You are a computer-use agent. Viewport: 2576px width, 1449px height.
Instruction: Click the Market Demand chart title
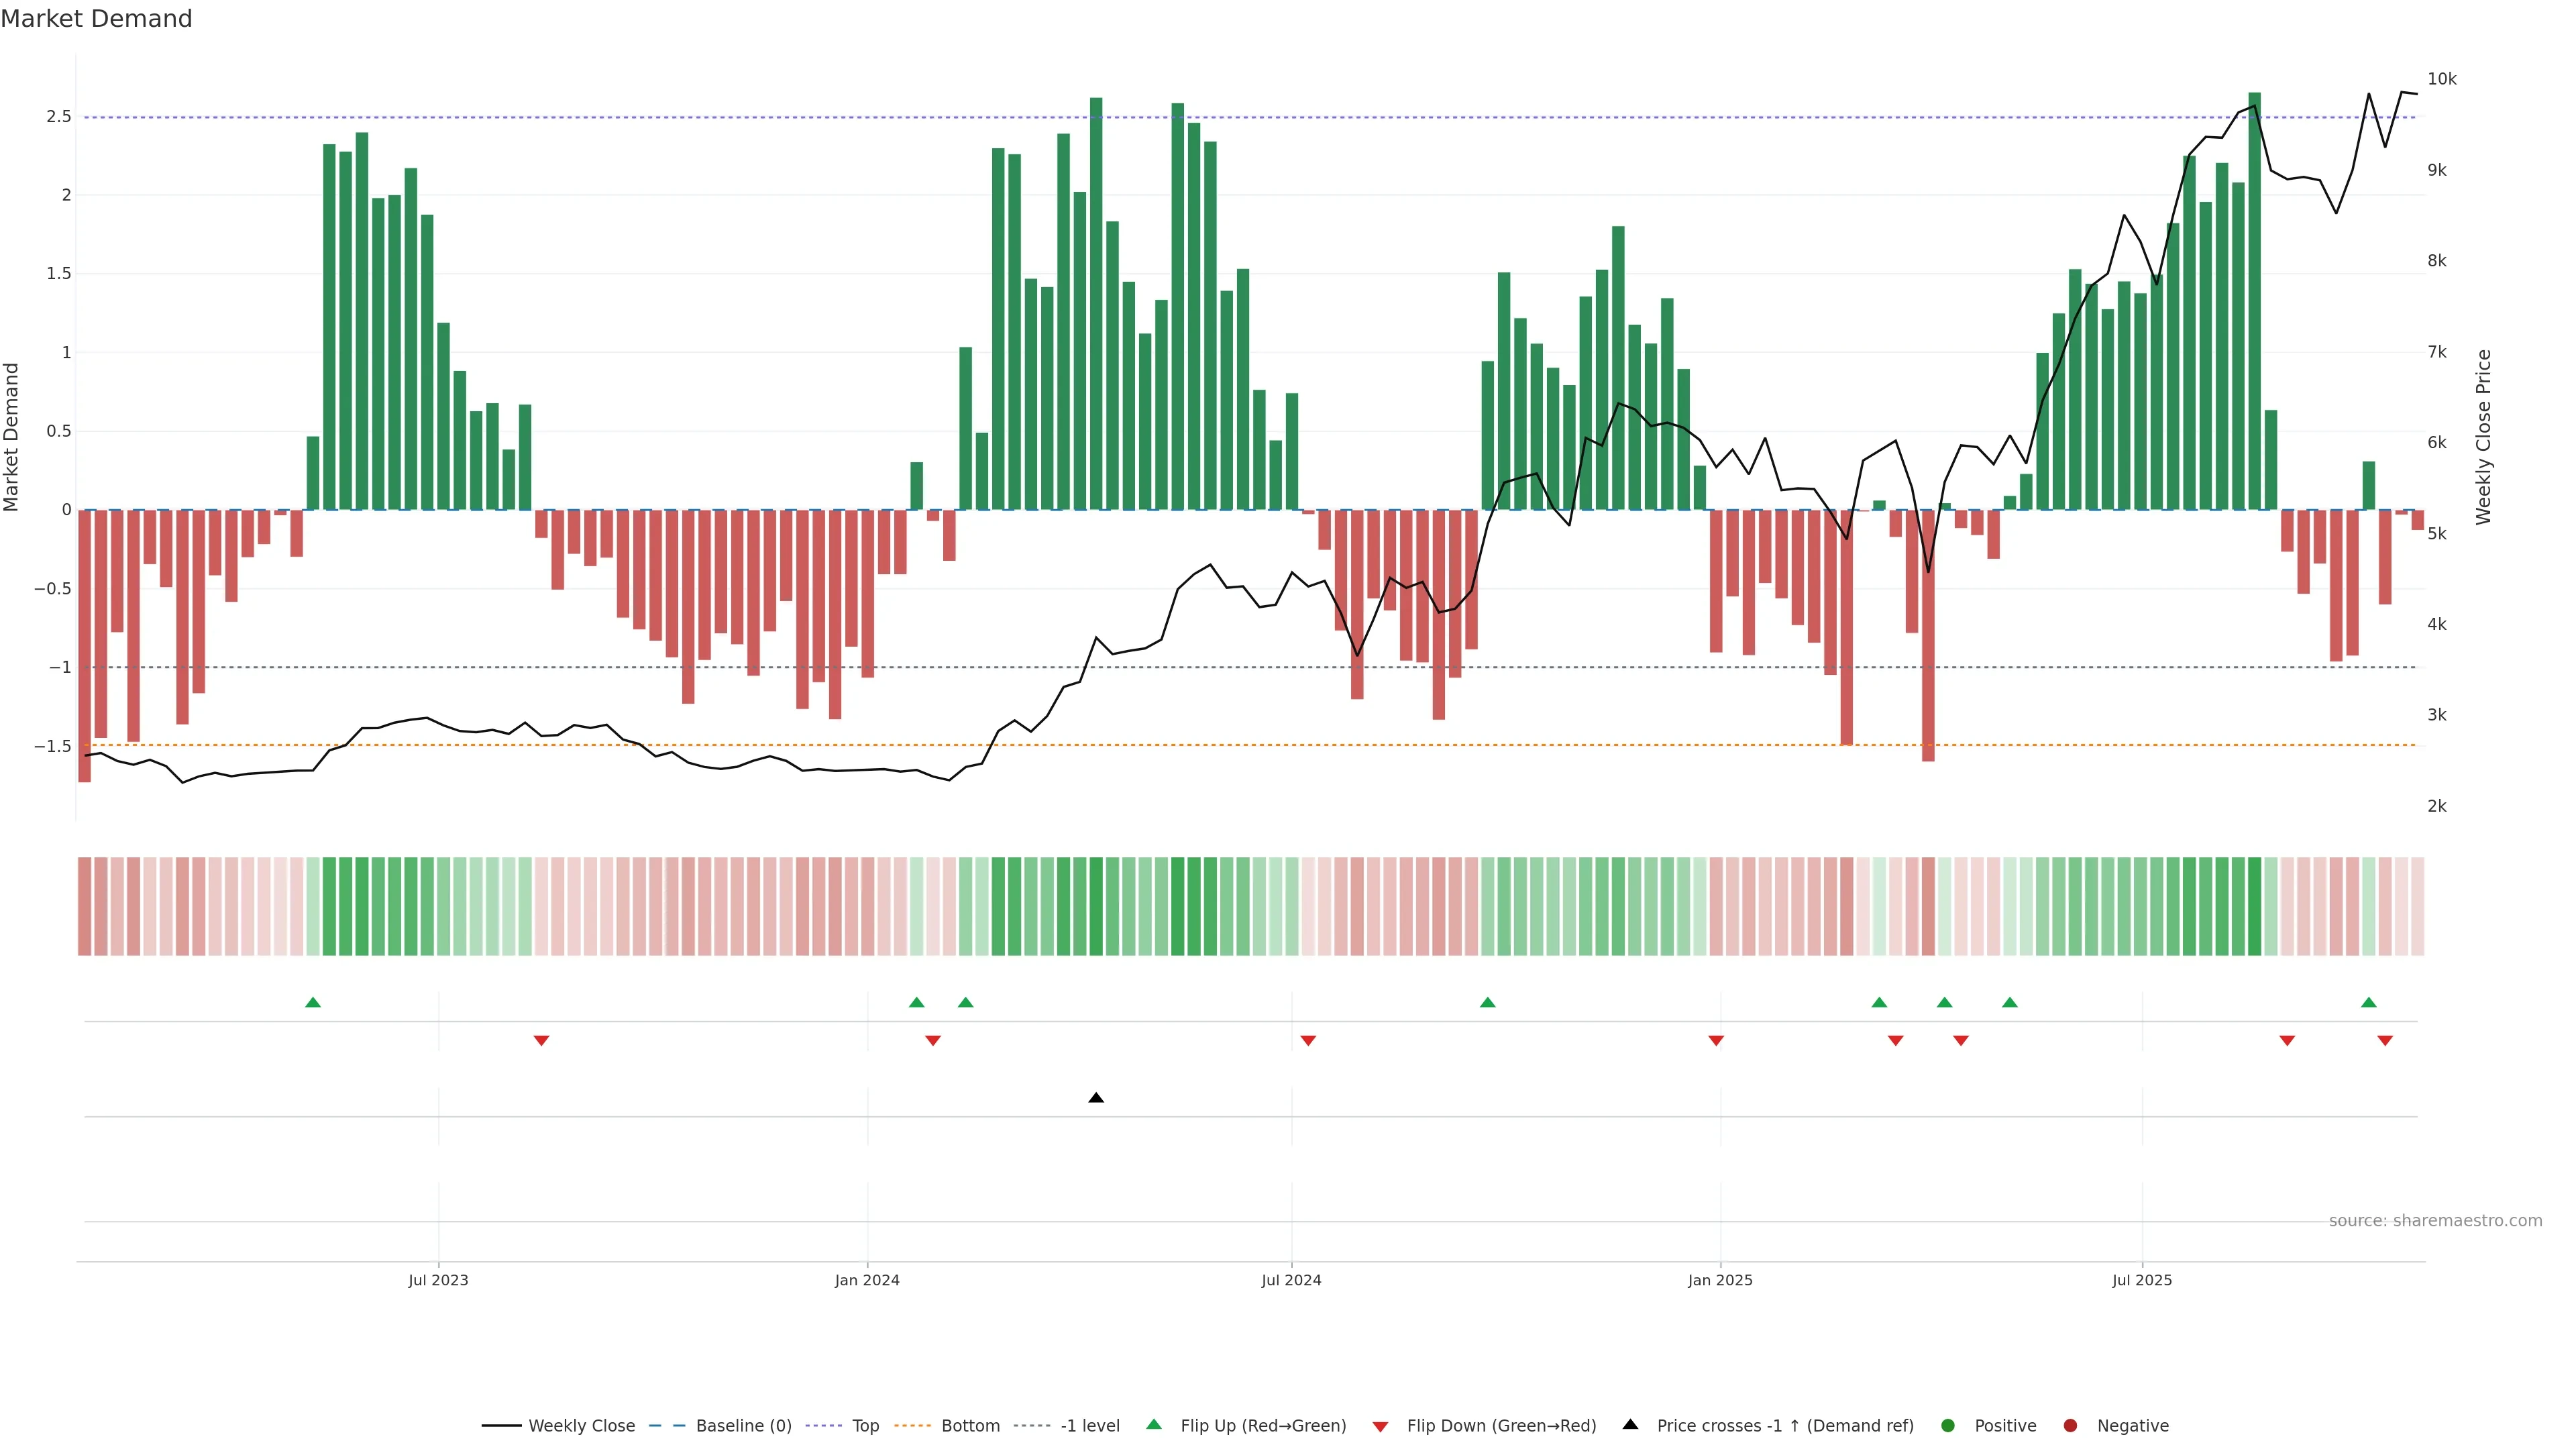pos(96,19)
